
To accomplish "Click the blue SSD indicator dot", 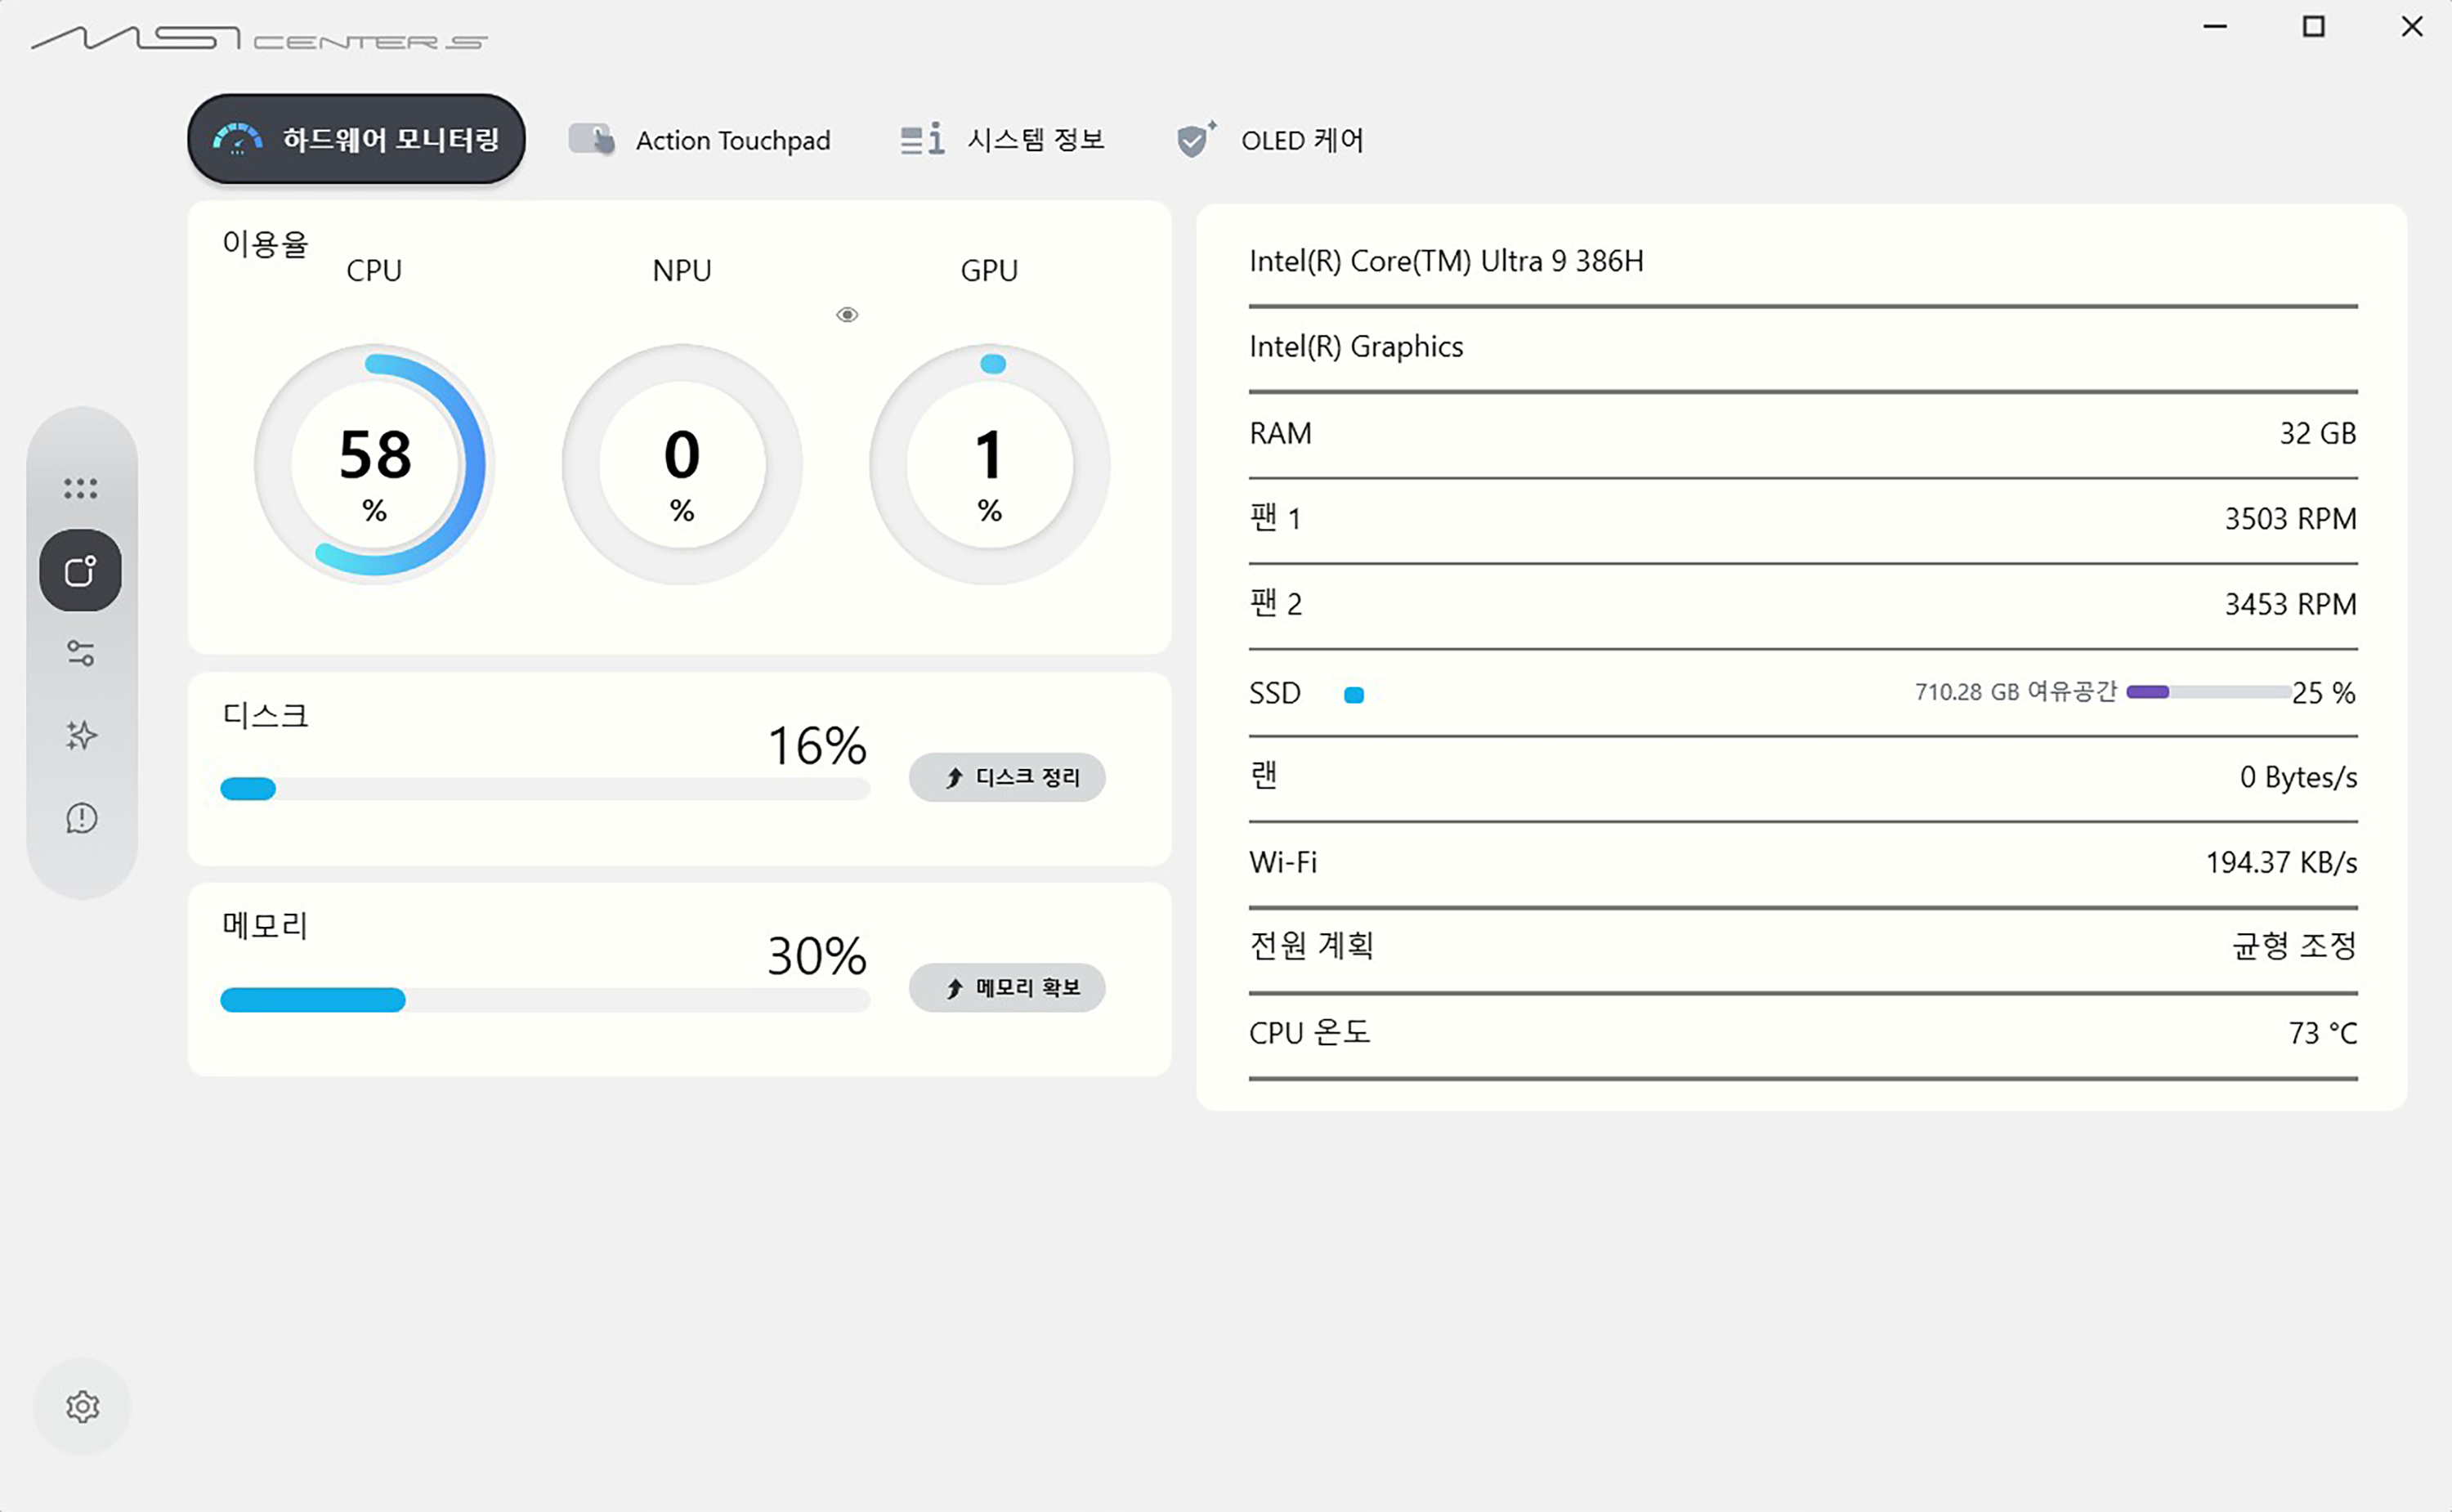I will [1354, 694].
